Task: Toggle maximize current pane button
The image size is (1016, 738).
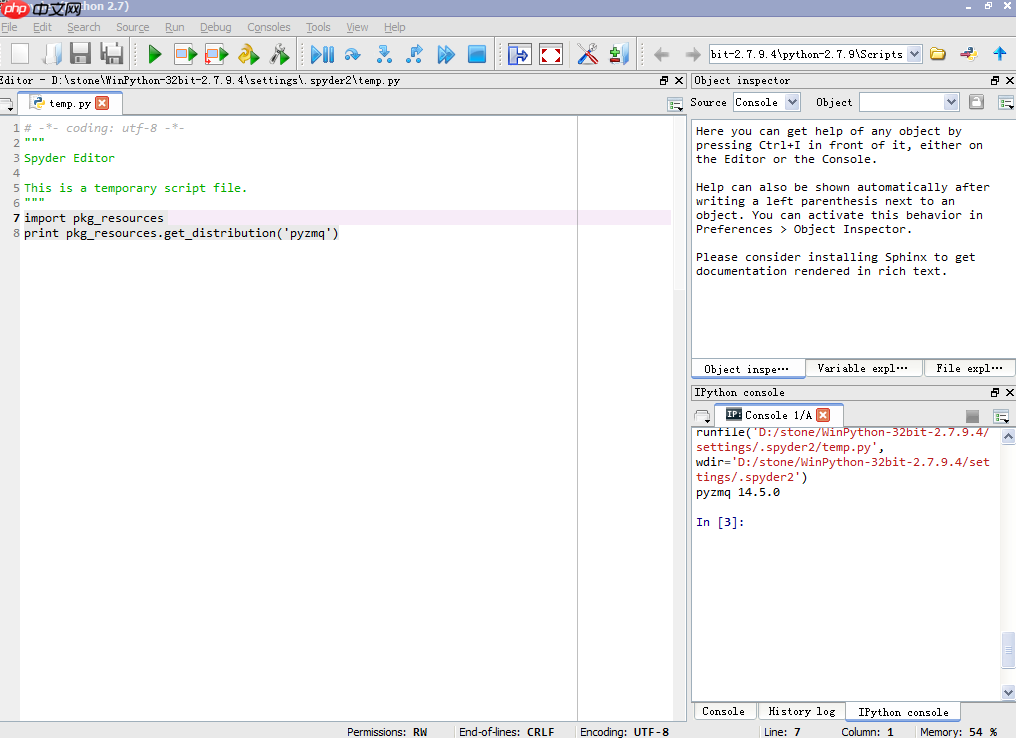Action: [519, 54]
